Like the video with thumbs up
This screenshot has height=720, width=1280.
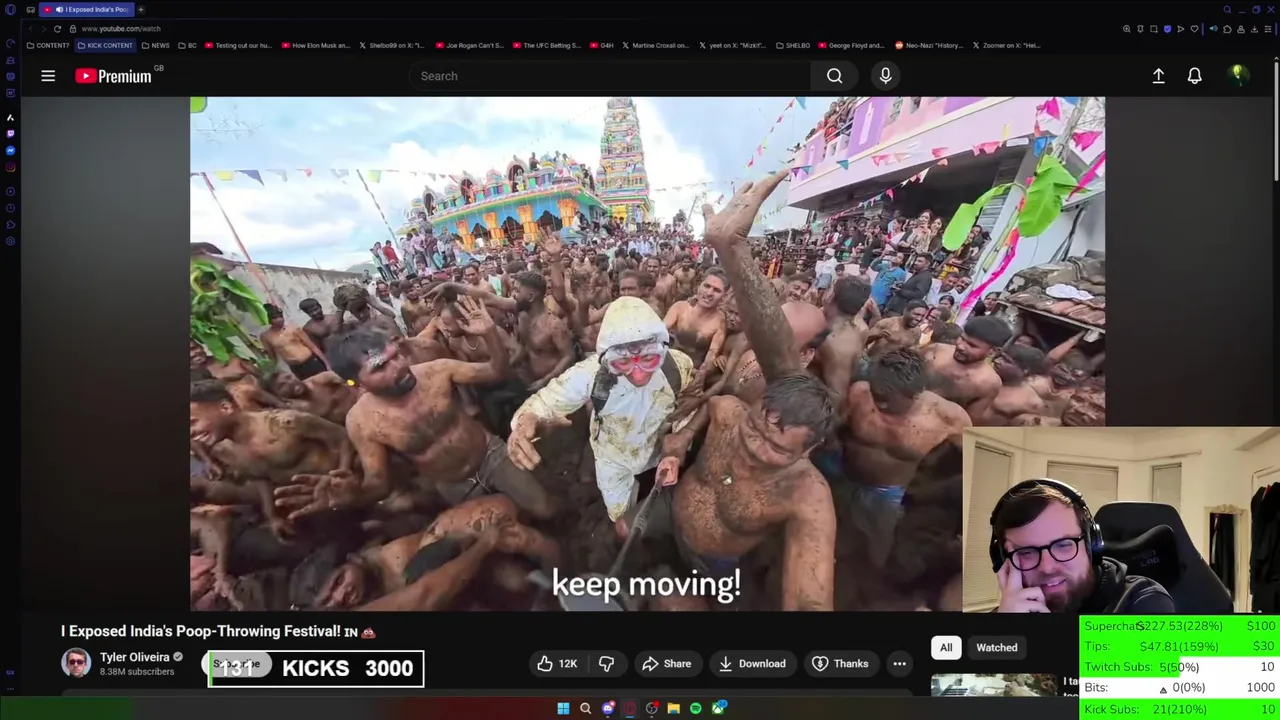[557, 663]
